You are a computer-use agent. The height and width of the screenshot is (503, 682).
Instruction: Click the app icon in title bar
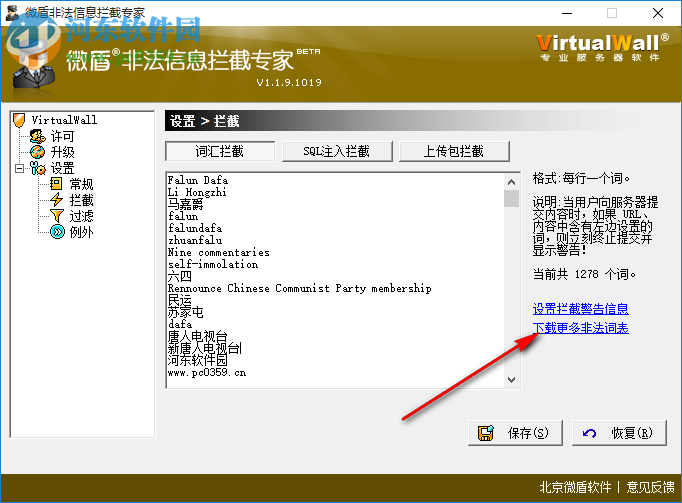pos(12,13)
